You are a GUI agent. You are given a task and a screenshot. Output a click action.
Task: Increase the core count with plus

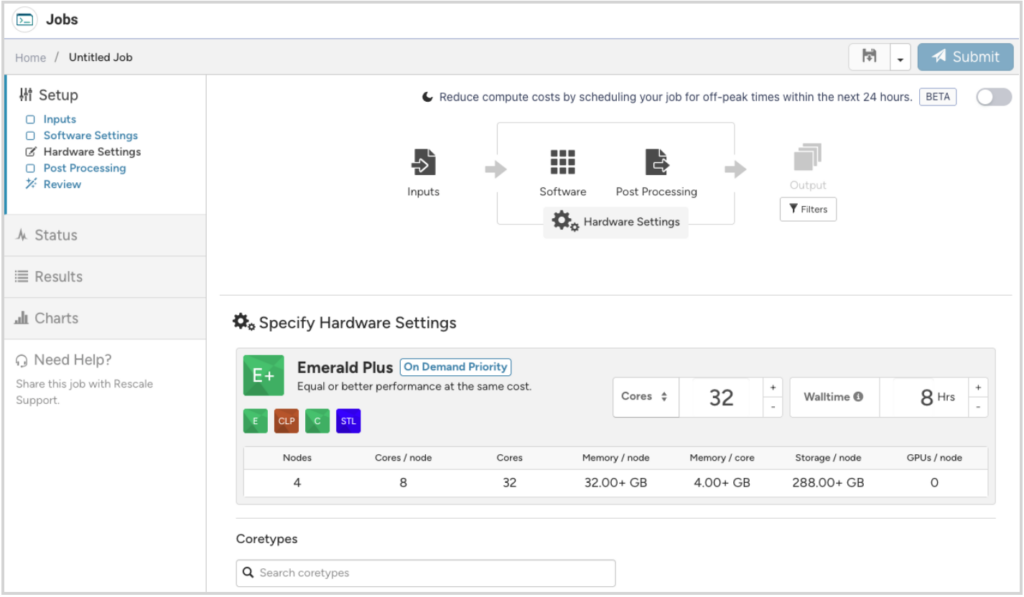(772, 387)
